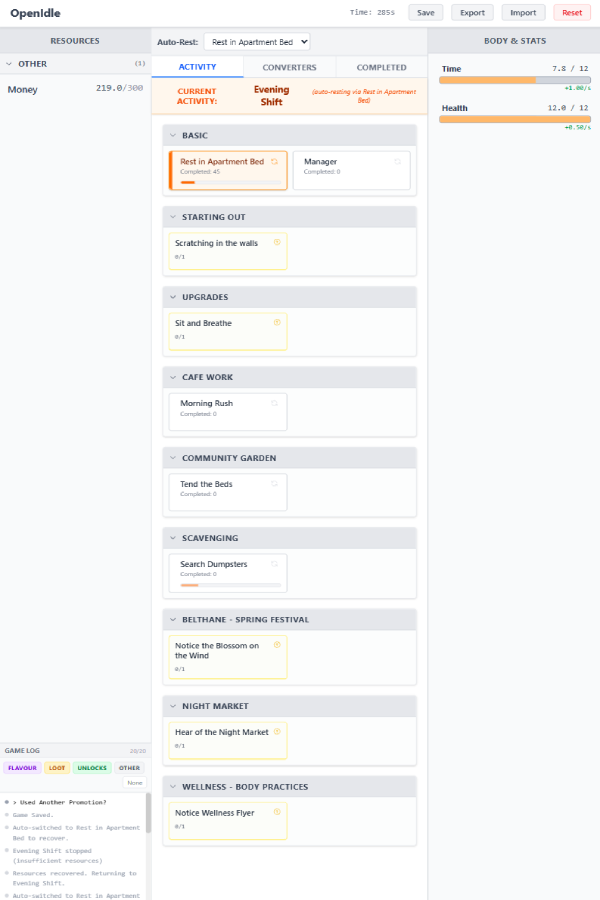600x900 pixels.
Task: Click star icon on Hear of the Night Market
Action: coord(277,731)
